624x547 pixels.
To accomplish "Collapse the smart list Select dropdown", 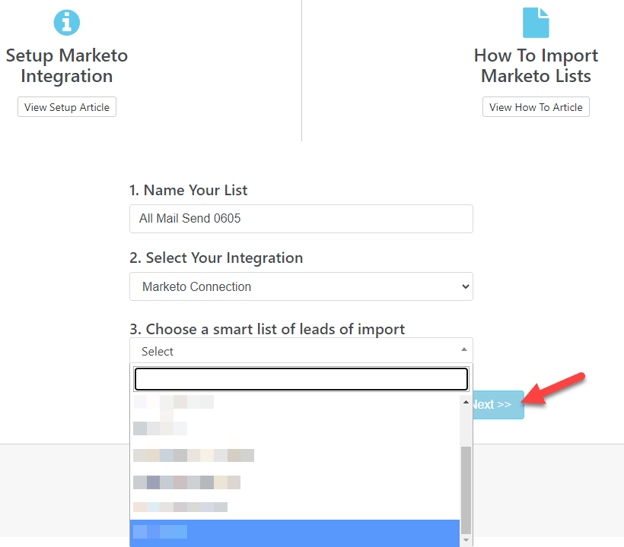I will point(301,351).
